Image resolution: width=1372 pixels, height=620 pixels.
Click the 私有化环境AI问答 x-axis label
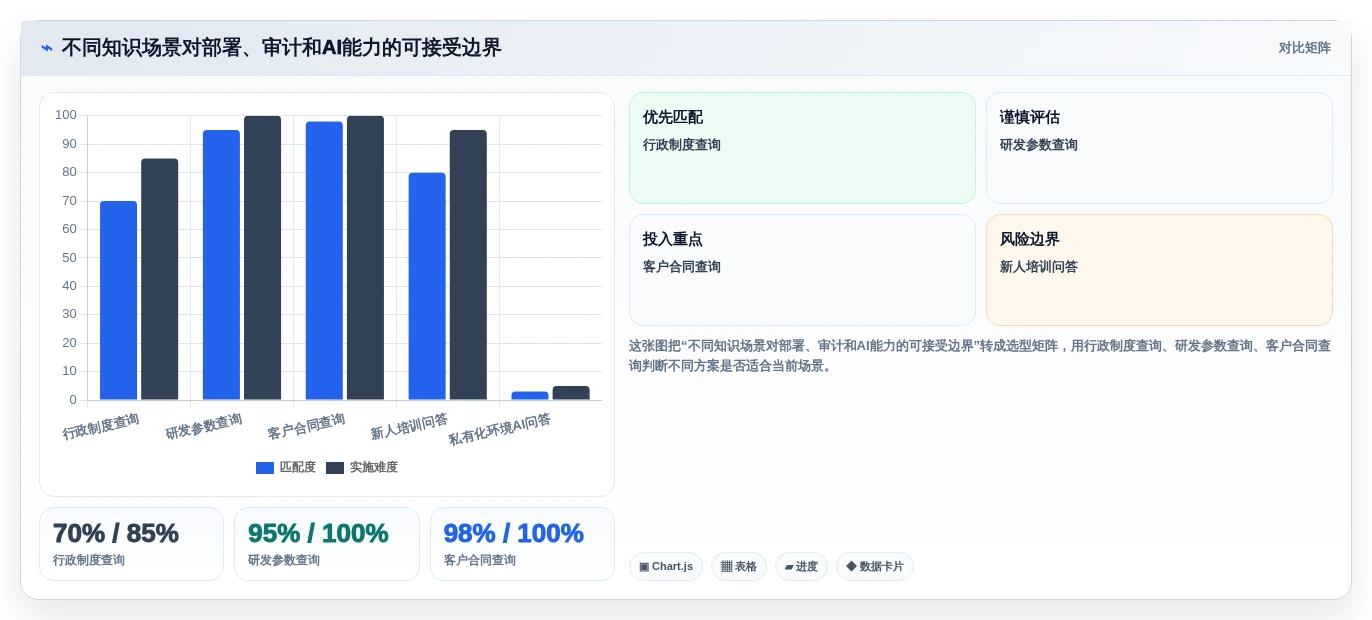[500, 429]
